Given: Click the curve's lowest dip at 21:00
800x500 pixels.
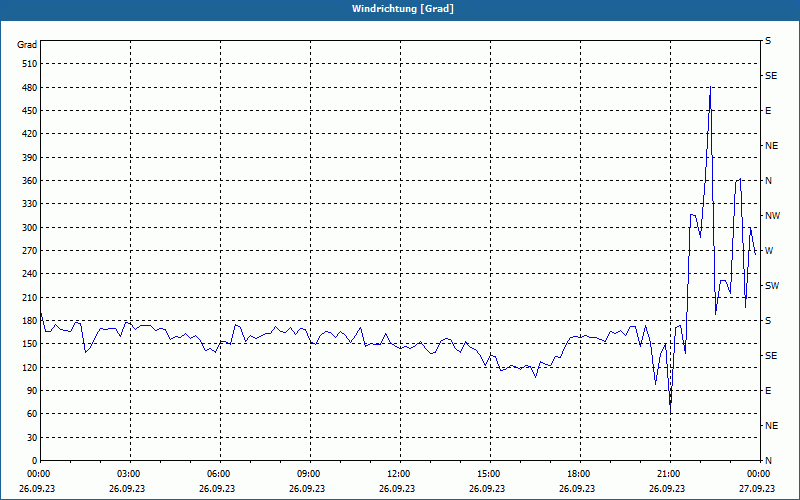Looking at the screenshot, I should (670, 411).
